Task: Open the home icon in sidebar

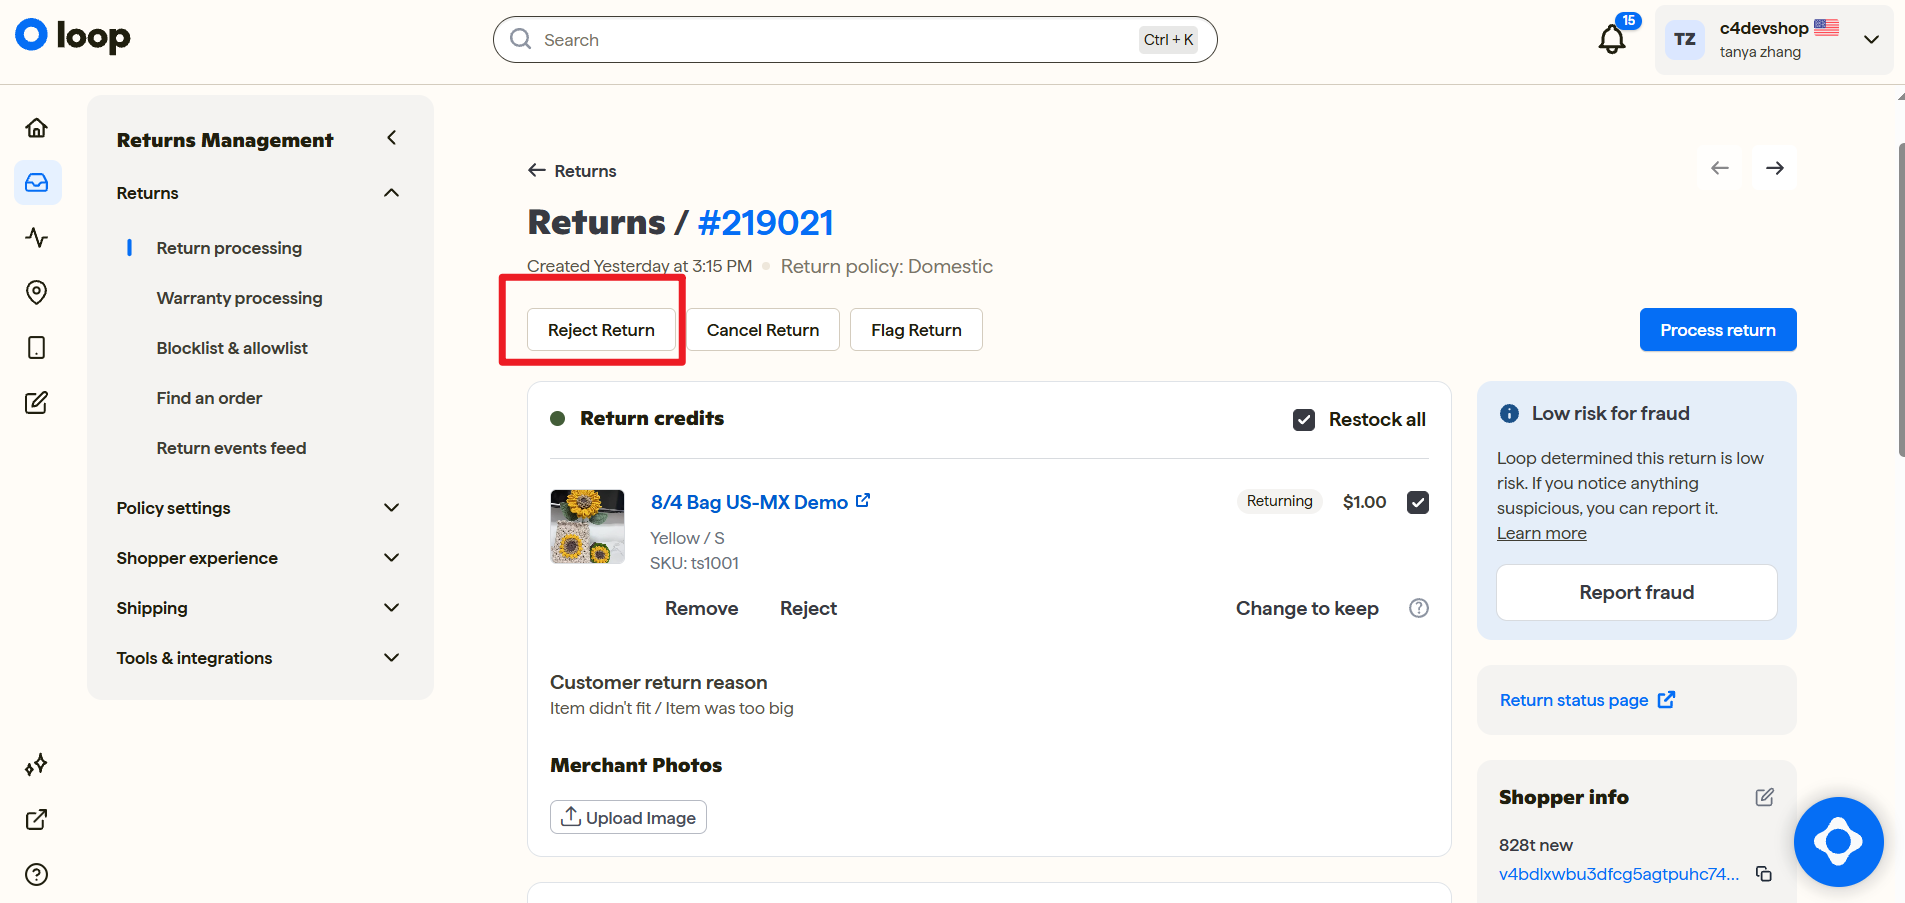Action: pos(37,128)
